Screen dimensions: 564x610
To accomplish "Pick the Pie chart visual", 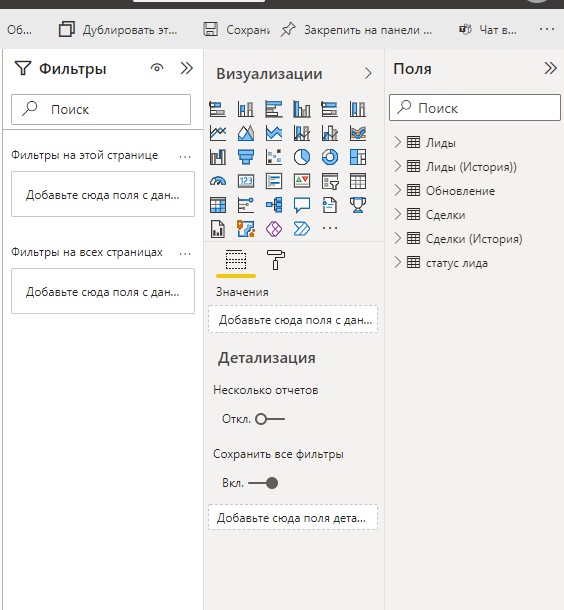I will [302, 157].
